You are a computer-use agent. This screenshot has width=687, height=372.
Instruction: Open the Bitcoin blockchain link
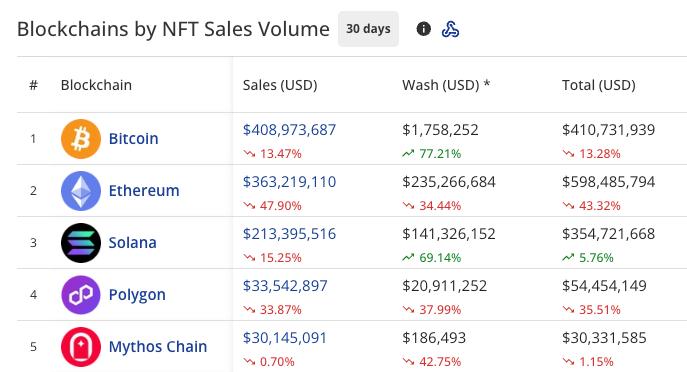pos(134,139)
